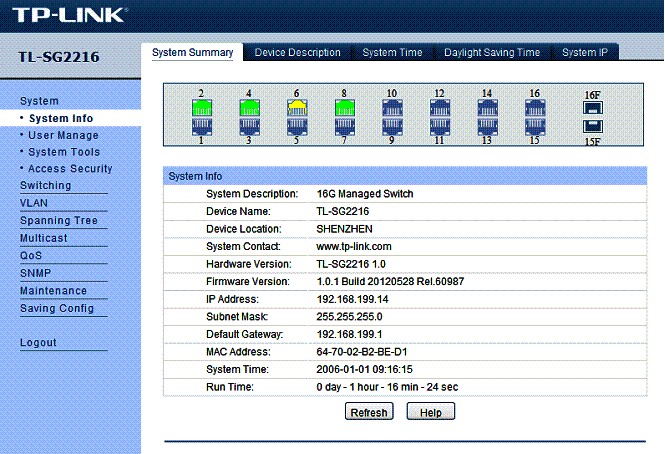The image size is (665, 454).
Task: Click subnet mask 255.255.255.0 value
Action: point(349,317)
